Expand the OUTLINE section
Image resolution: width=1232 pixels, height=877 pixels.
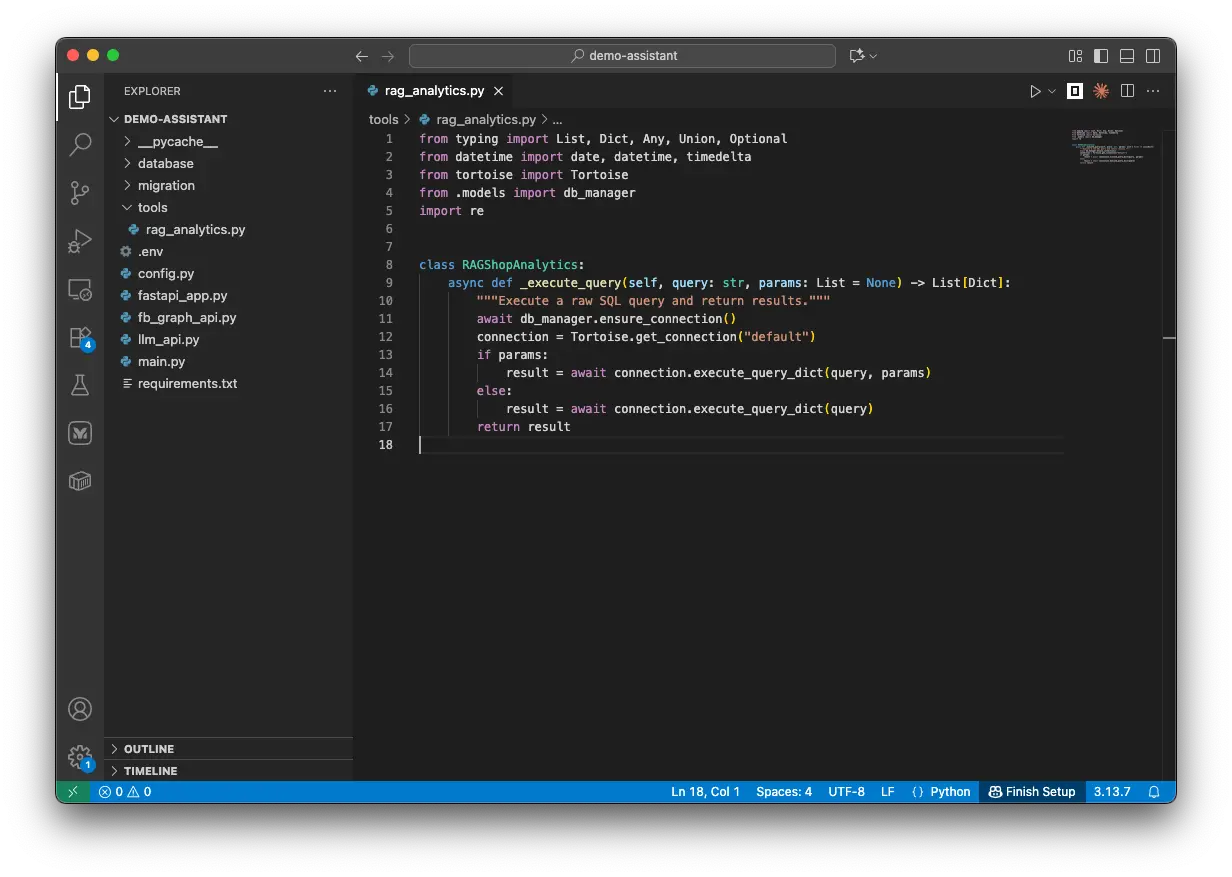pos(149,749)
